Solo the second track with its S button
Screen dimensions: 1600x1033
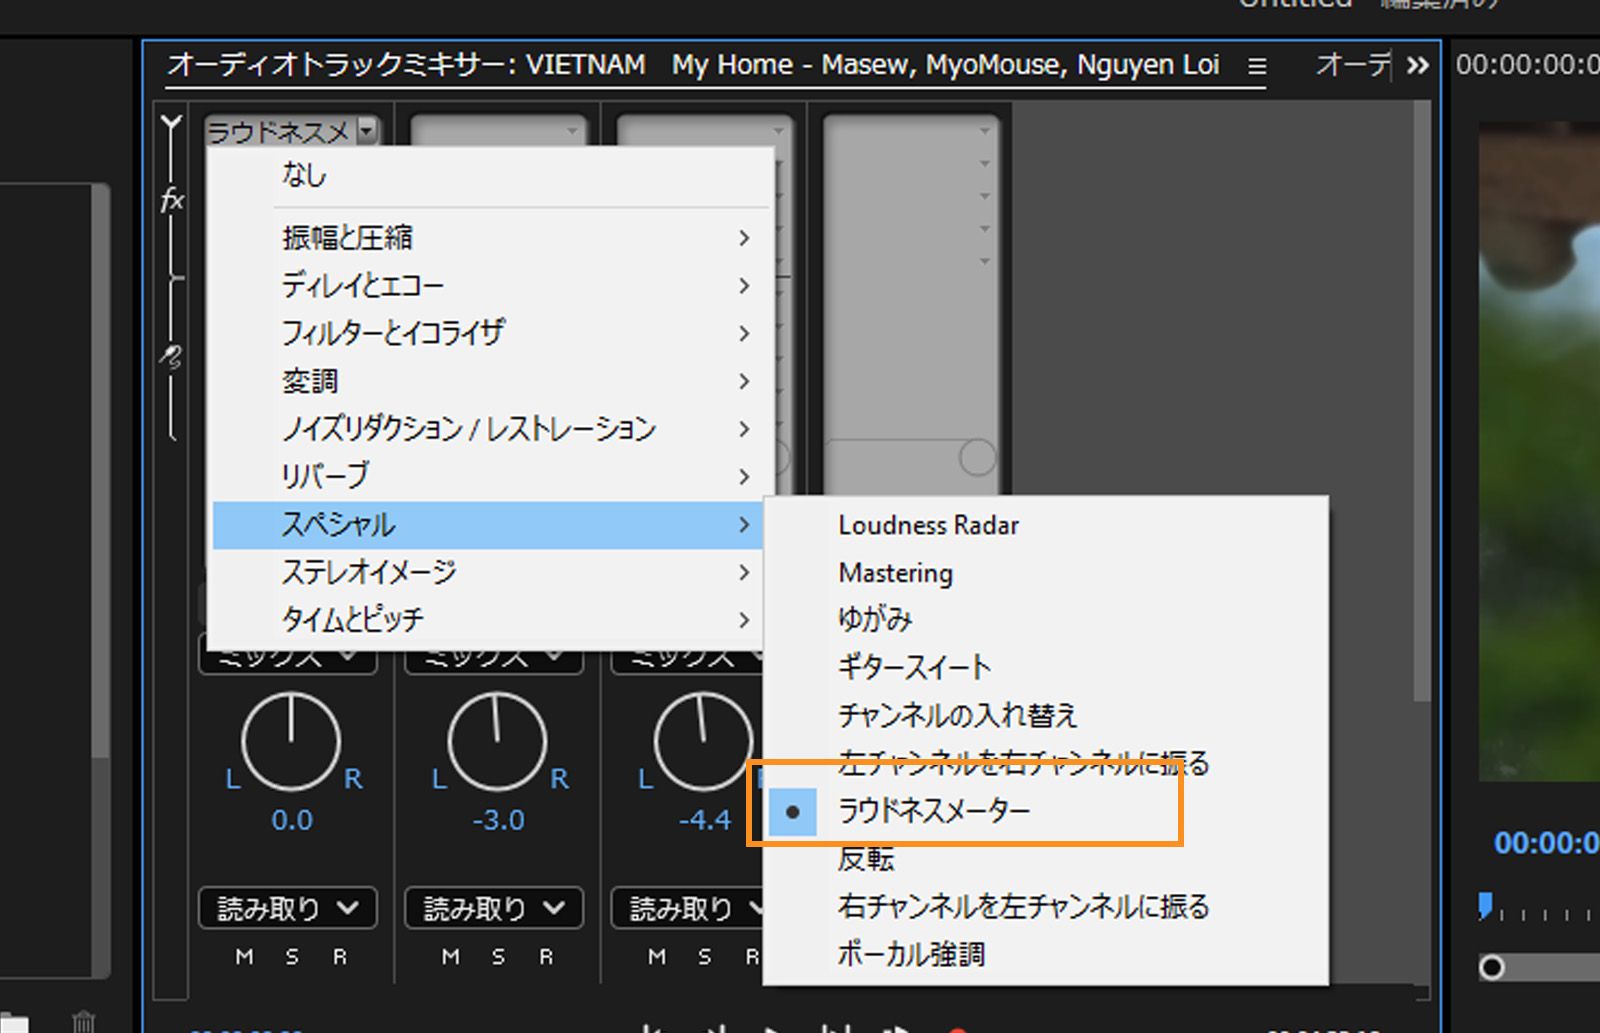coord(497,956)
